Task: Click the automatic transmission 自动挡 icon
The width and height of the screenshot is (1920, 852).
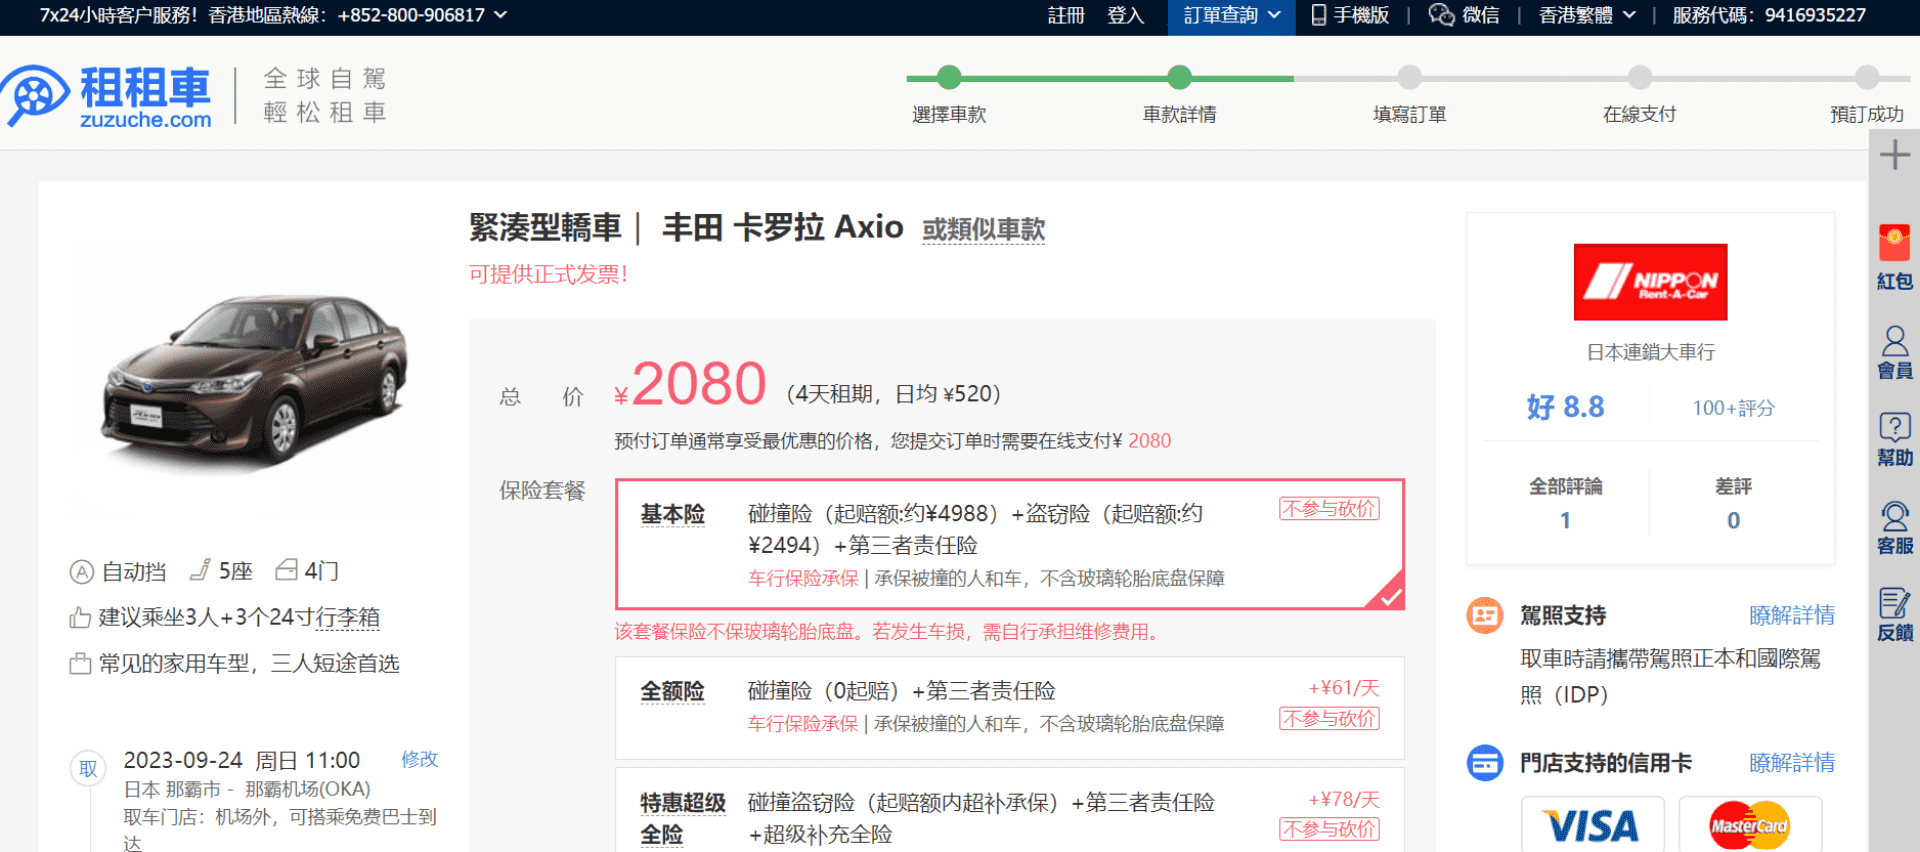Action: coord(81,572)
